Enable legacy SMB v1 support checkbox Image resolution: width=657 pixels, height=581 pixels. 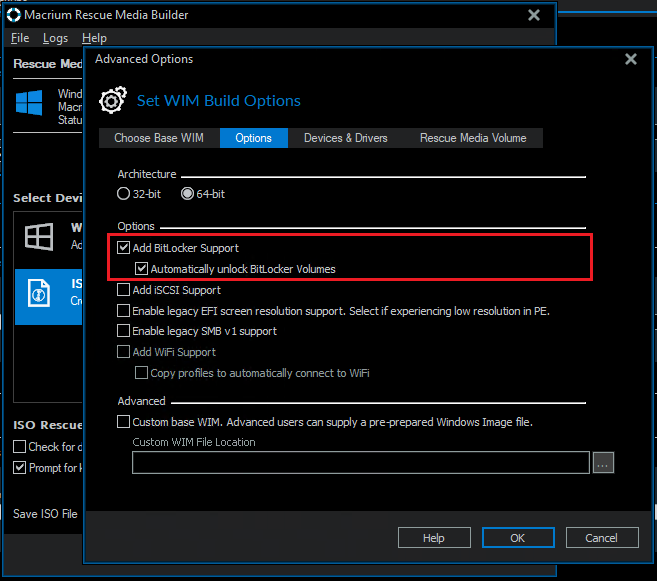point(123,331)
